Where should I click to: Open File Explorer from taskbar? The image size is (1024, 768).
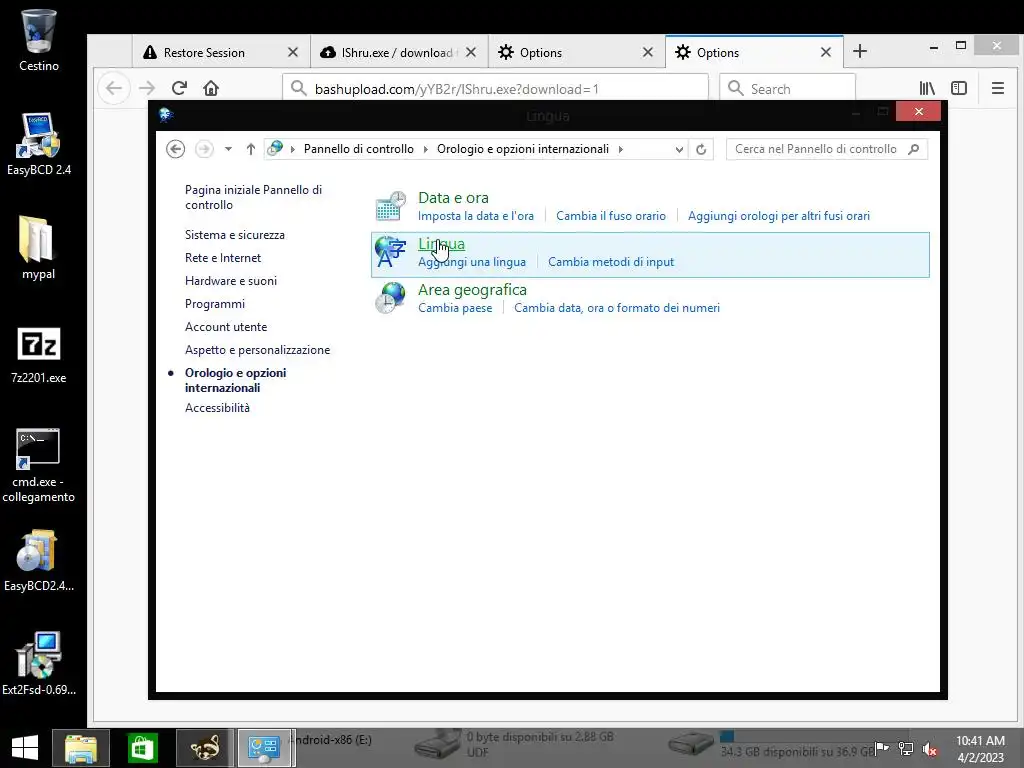click(x=80, y=748)
